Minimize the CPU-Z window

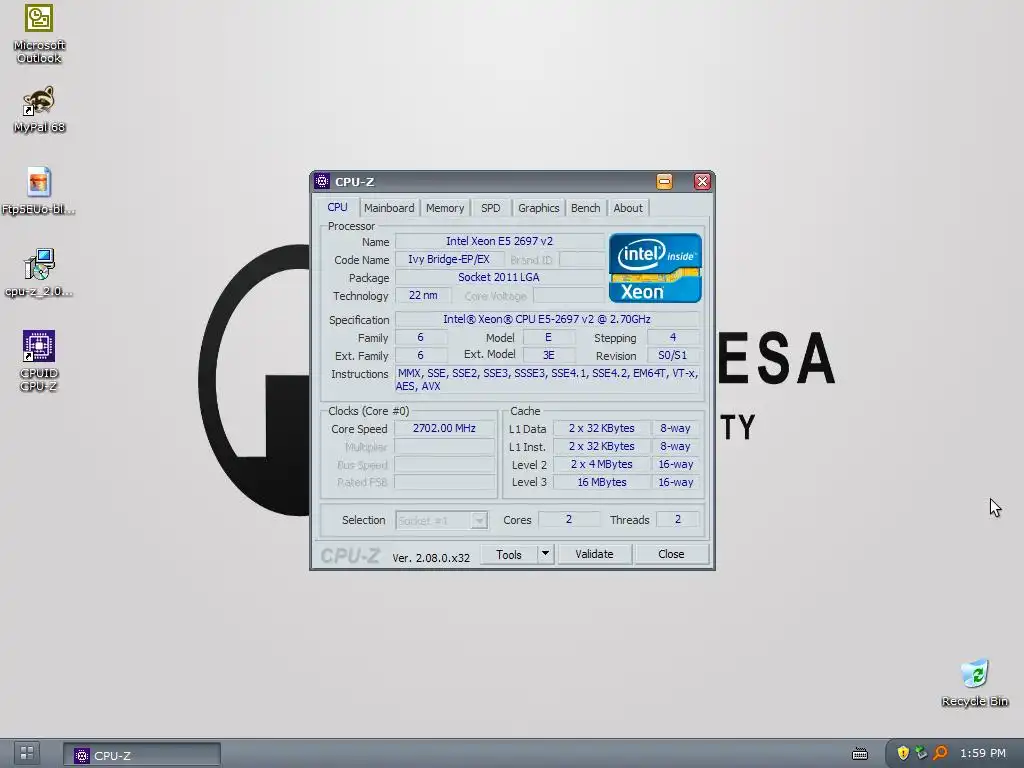click(664, 182)
